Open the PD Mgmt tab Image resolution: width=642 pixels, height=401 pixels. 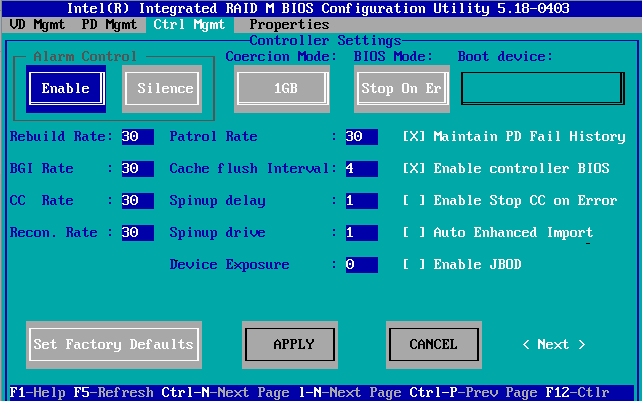(109, 25)
